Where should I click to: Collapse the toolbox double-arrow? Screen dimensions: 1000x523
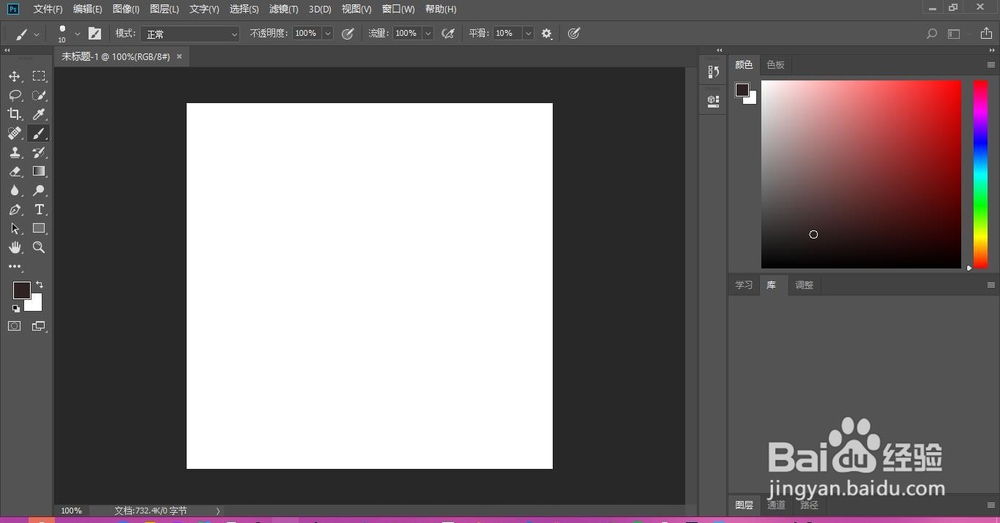[7, 50]
